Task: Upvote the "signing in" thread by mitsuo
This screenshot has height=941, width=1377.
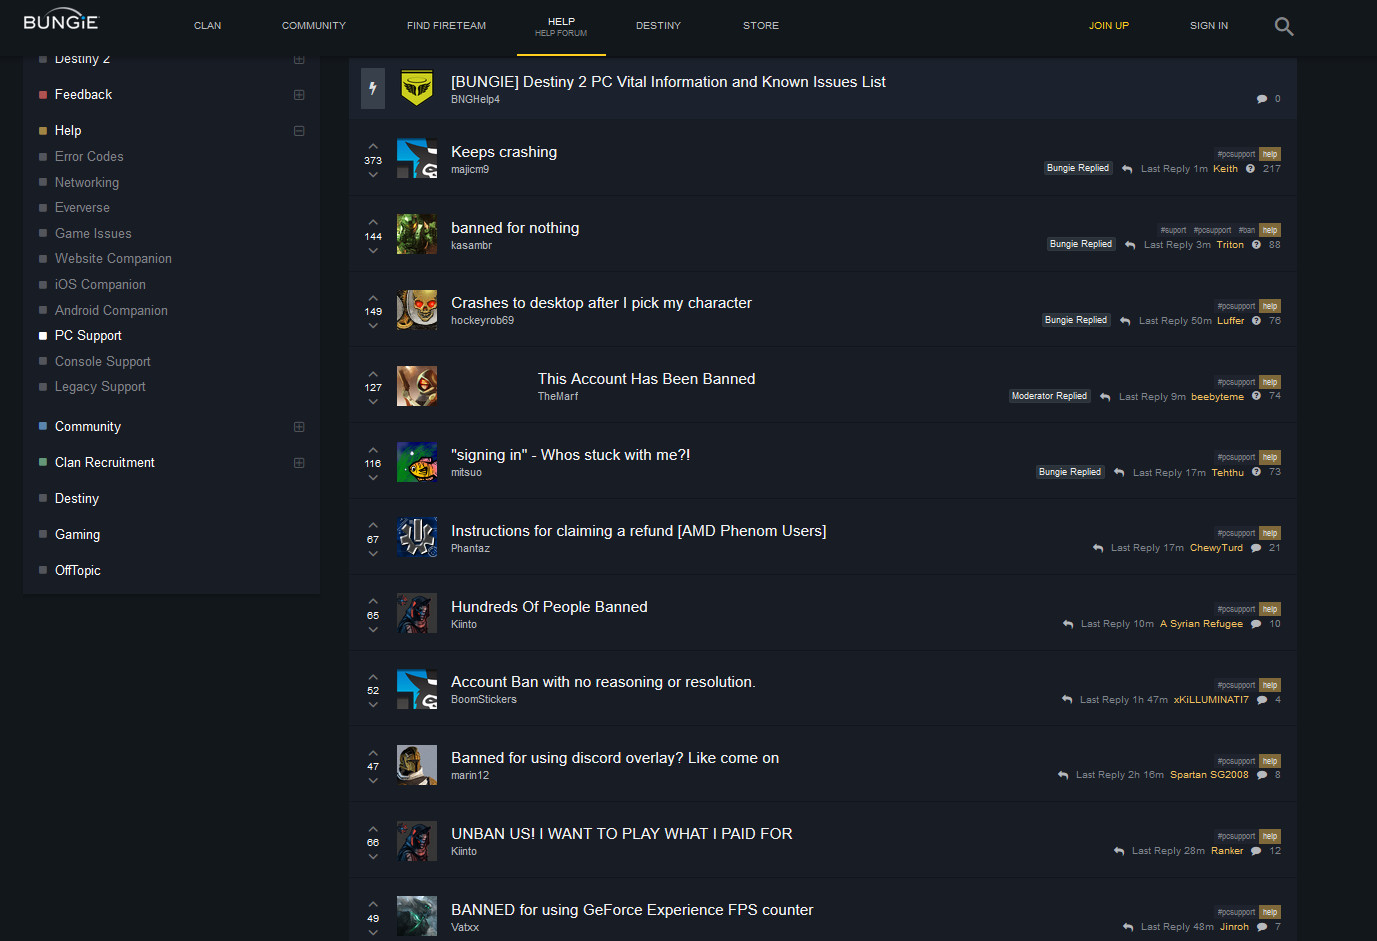Action: pos(373,450)
